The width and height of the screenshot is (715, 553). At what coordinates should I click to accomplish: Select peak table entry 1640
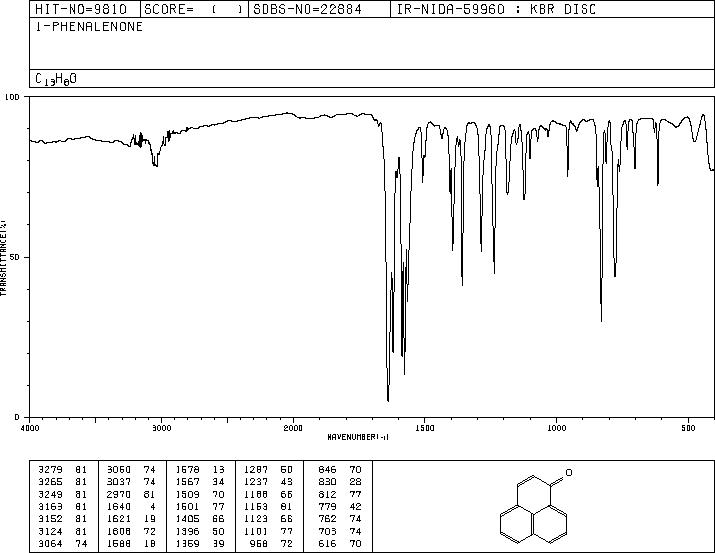point(119,506)
